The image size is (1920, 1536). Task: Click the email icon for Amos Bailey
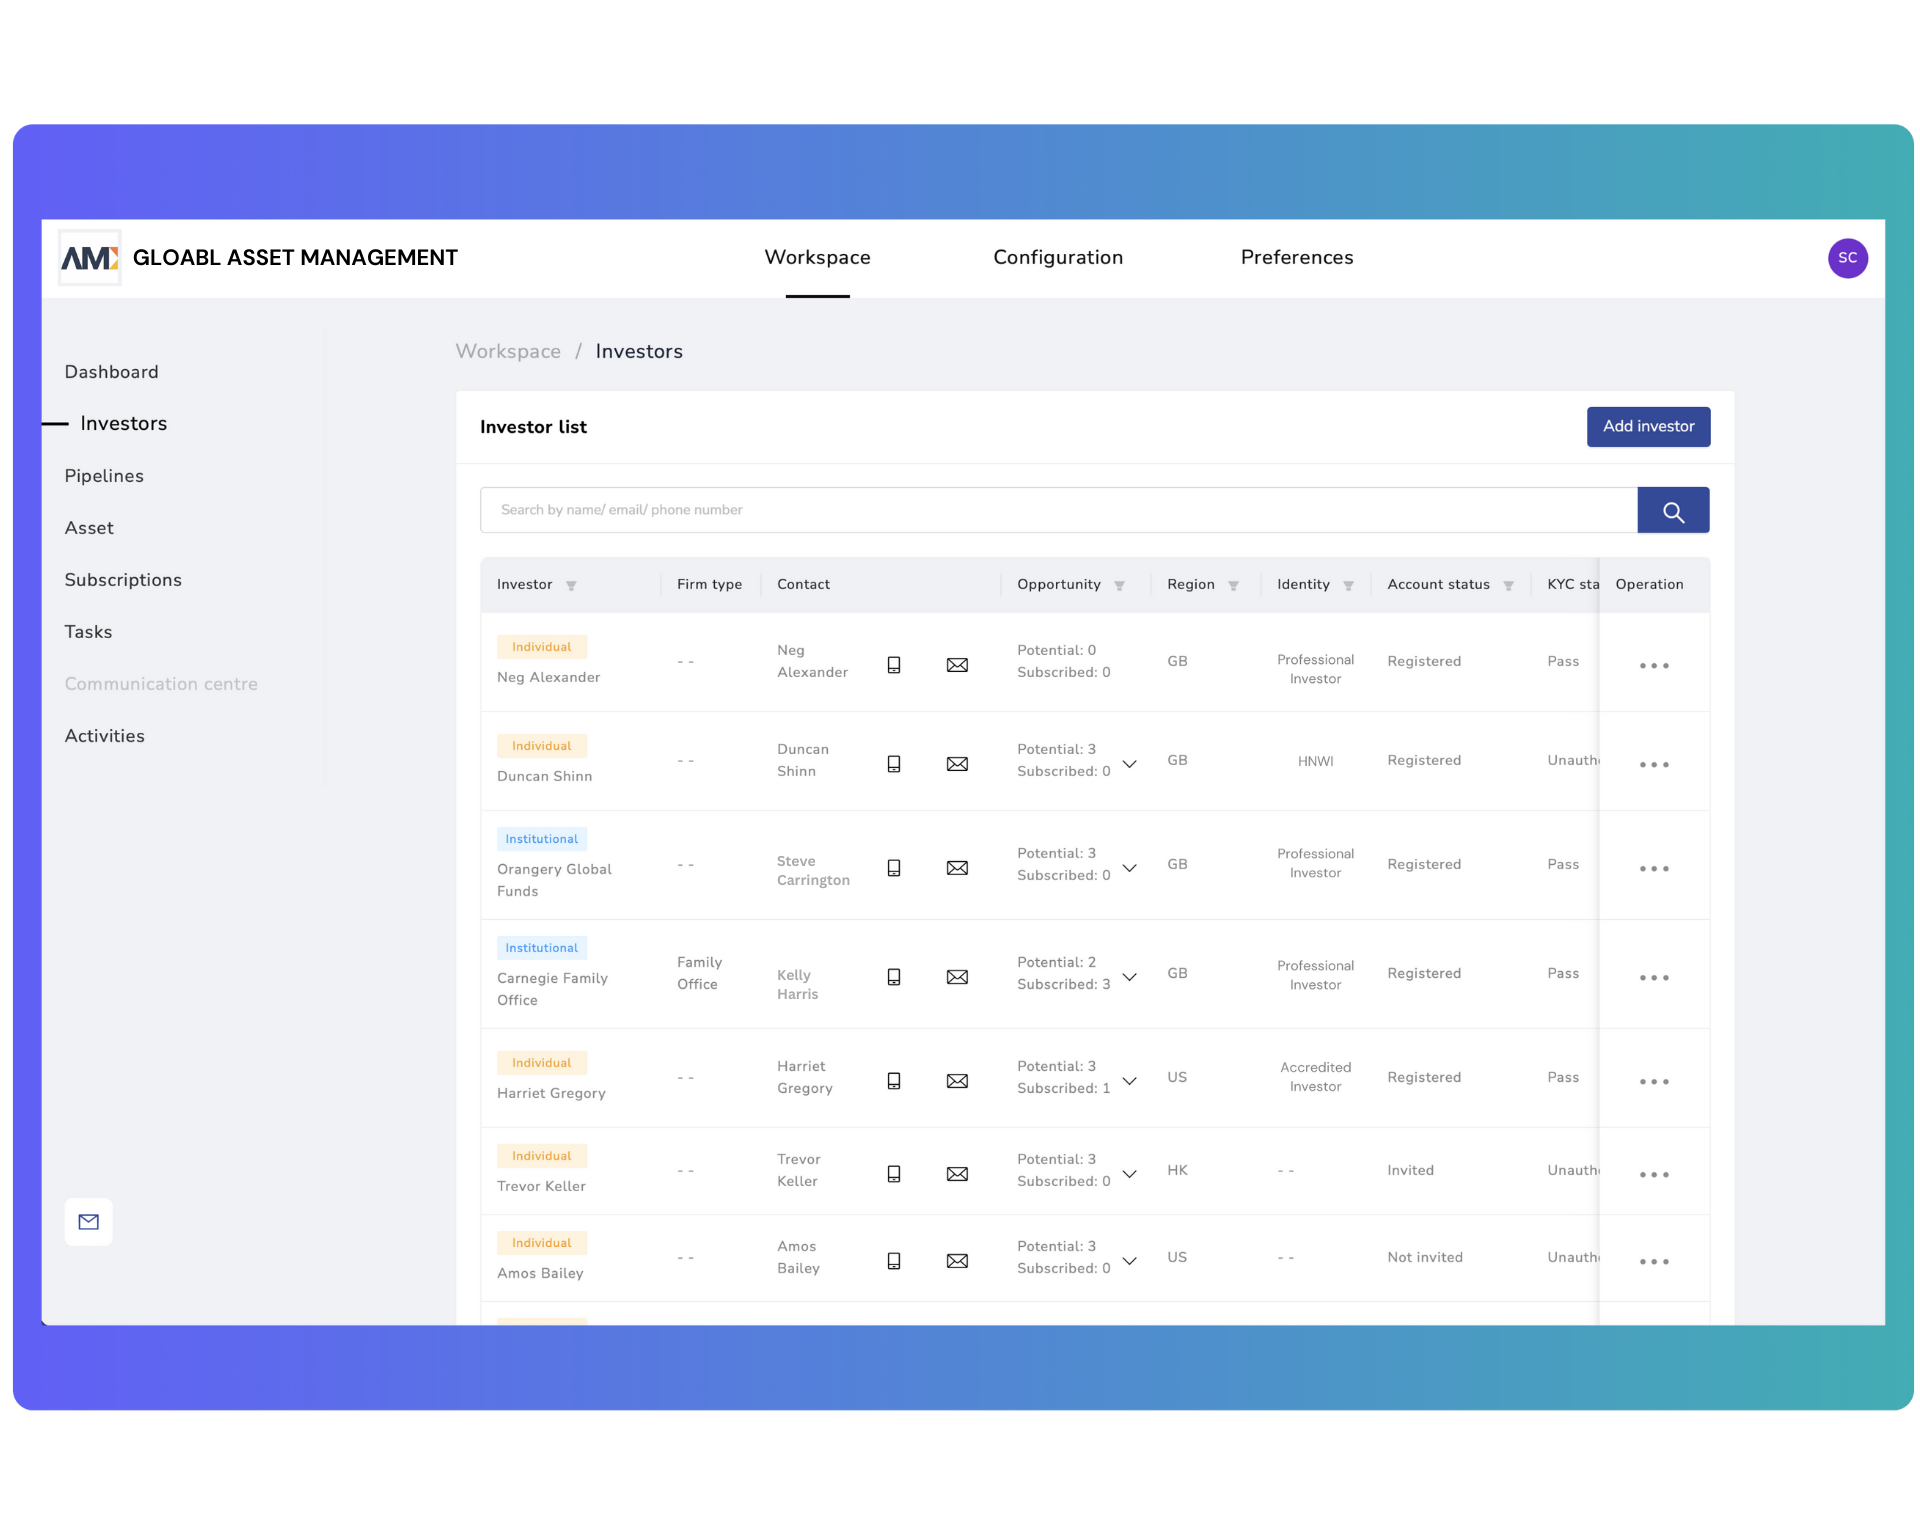[x=957, y=1261]
